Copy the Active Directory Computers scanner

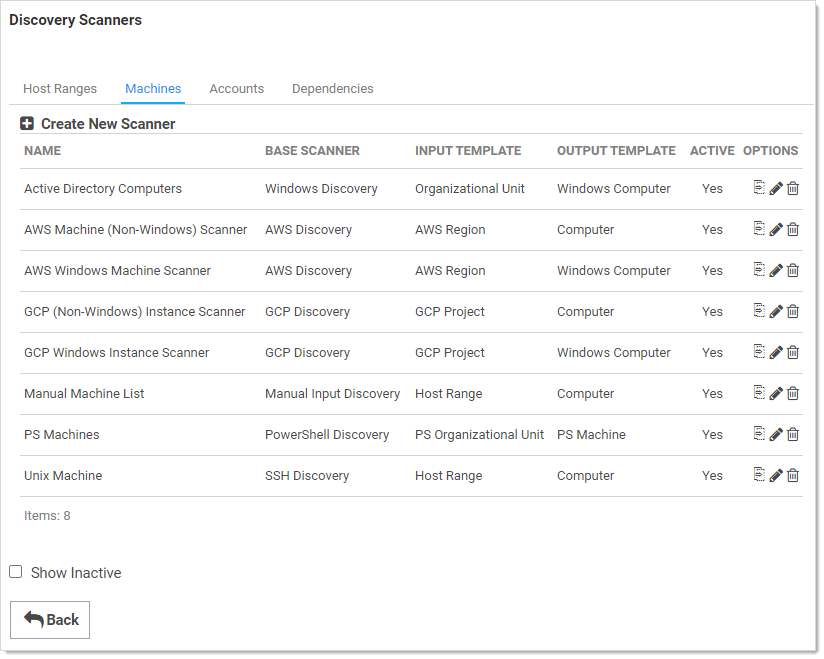759,188
